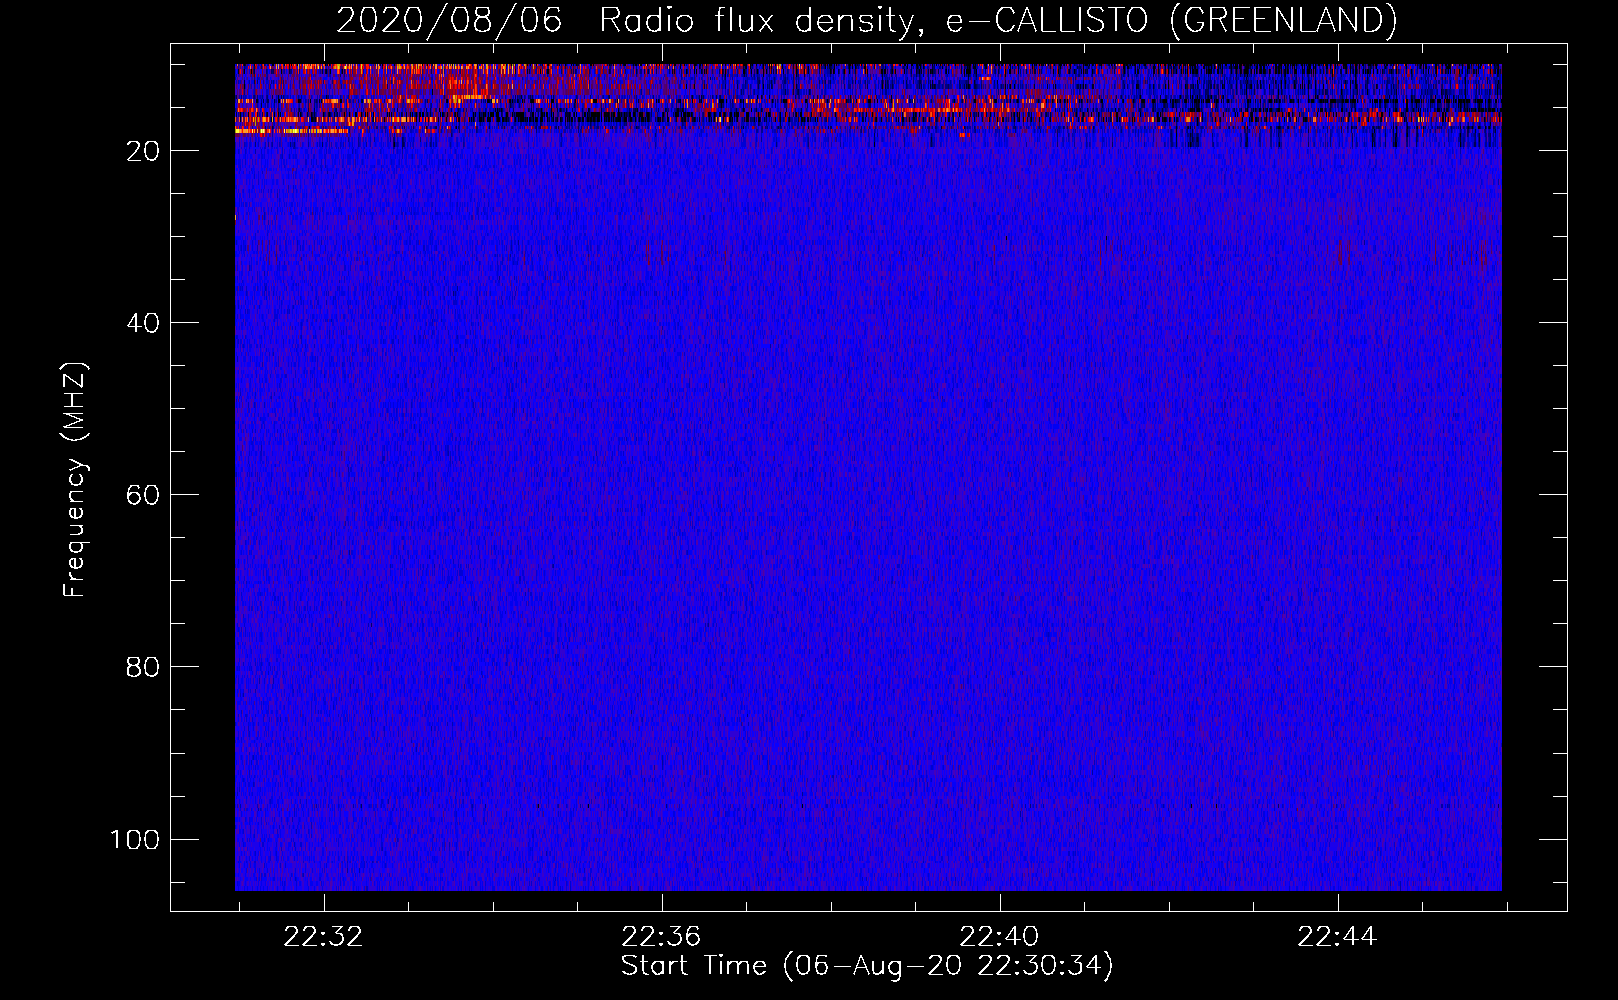Click the 22:44 time tick label
The image size is (1618, 1000).
tap(1337, 937)
